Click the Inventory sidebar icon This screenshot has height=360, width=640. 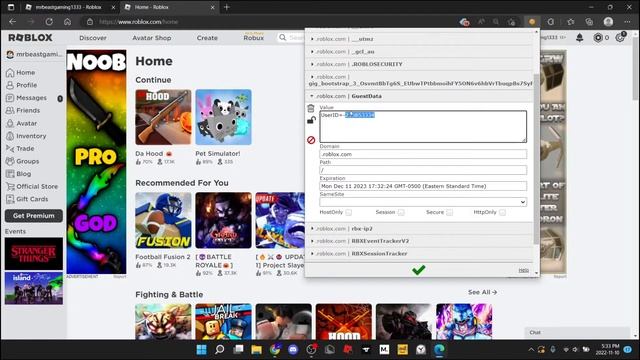(10, 136)
